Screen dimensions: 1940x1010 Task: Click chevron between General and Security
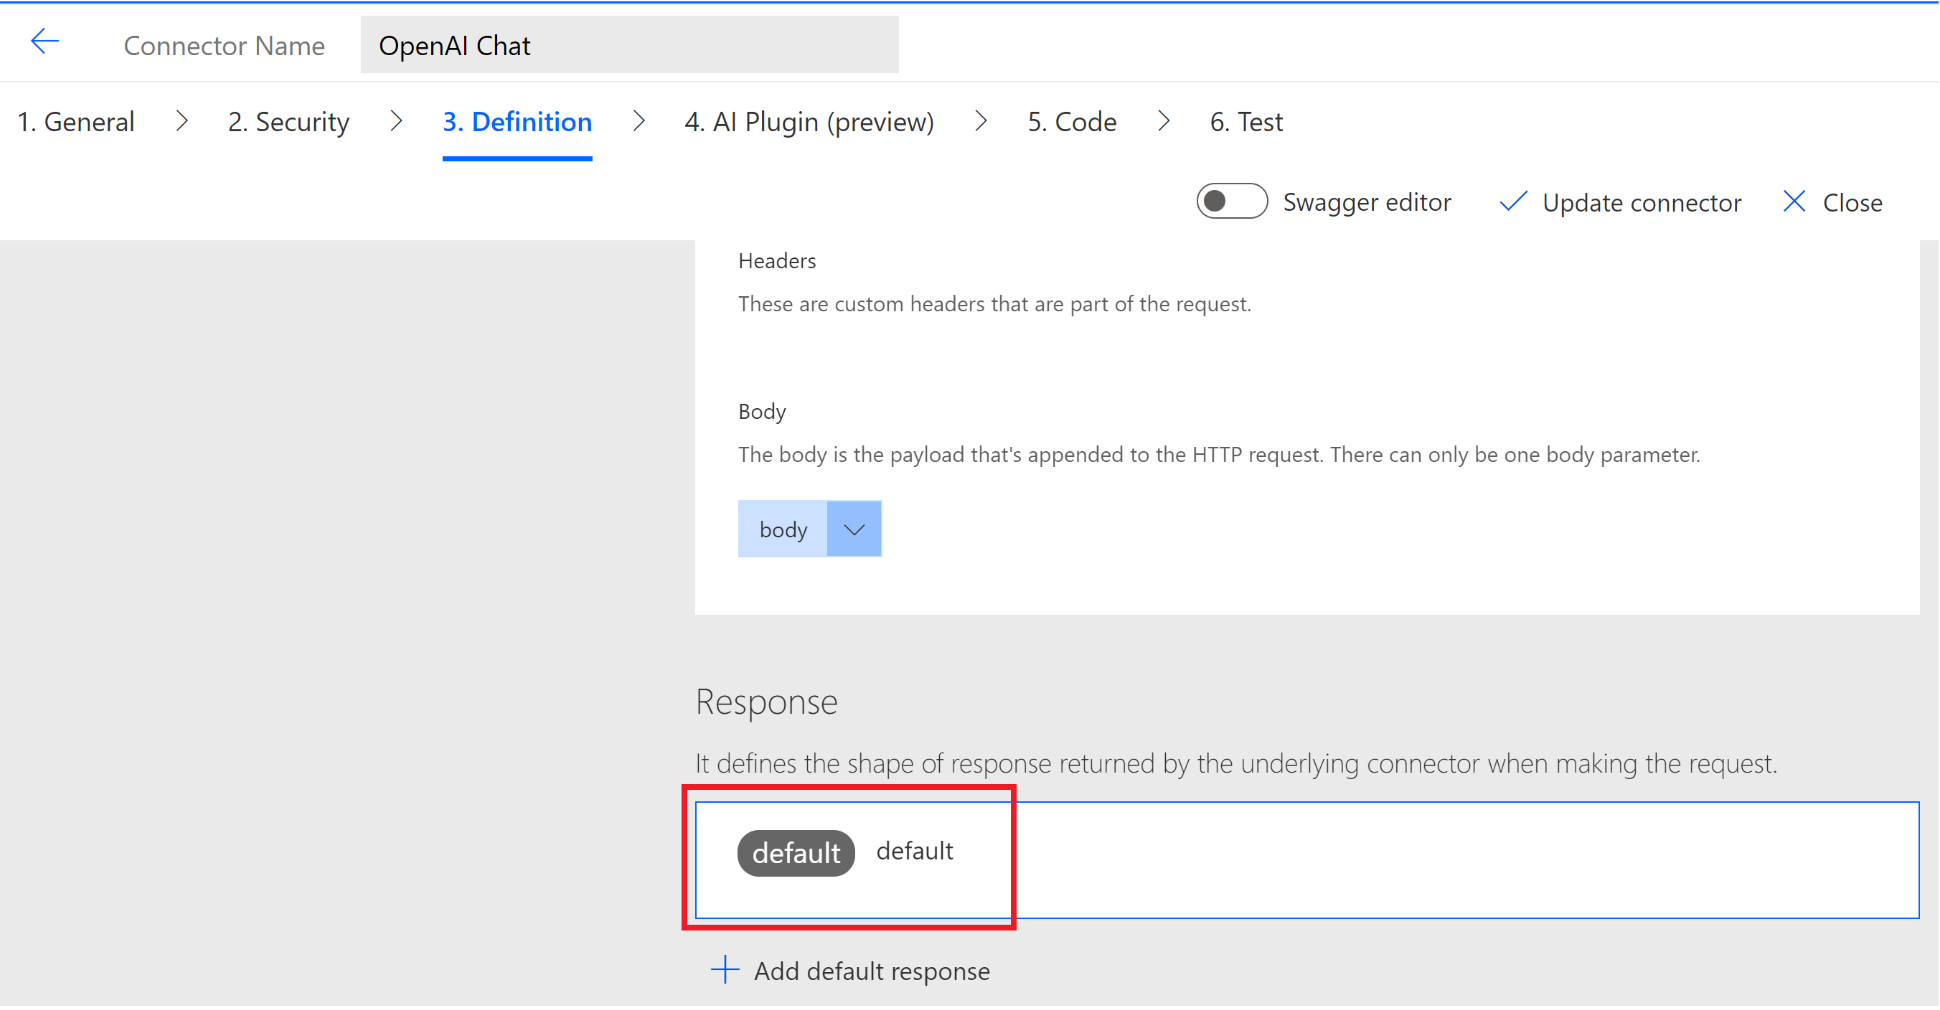[x=182, y=122]
